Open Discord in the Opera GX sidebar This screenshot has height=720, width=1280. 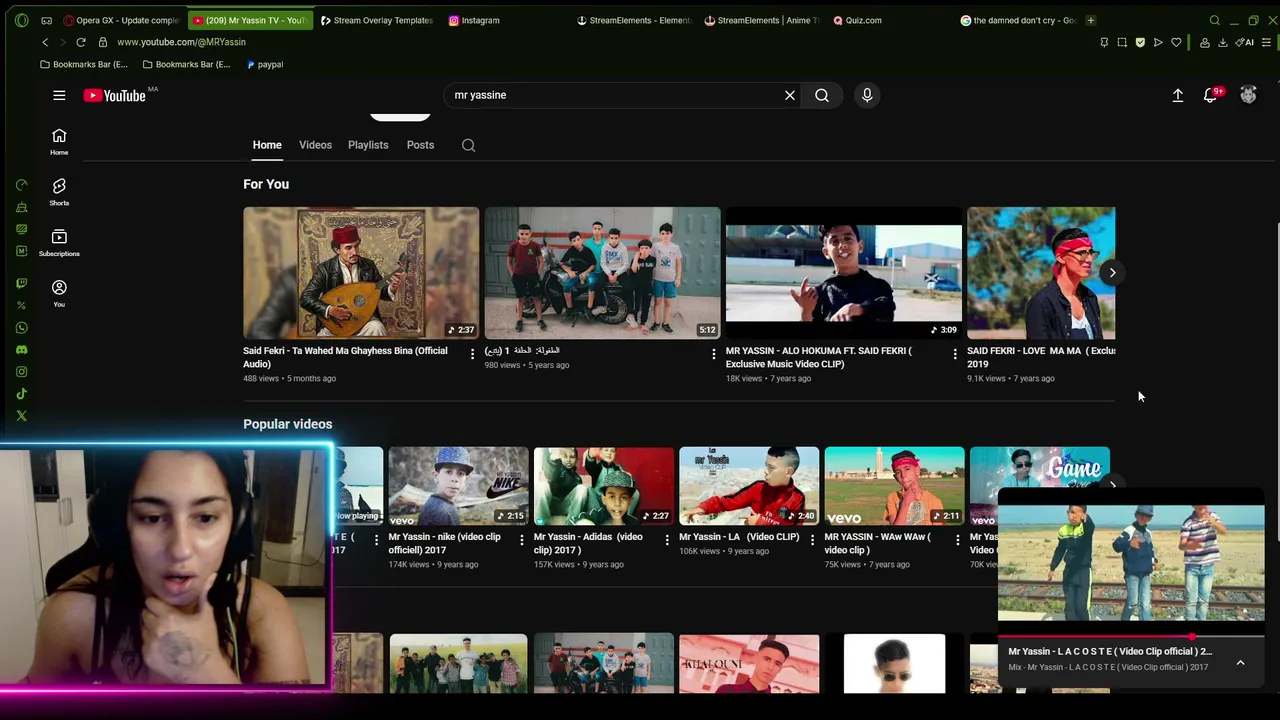pos(21,350)
